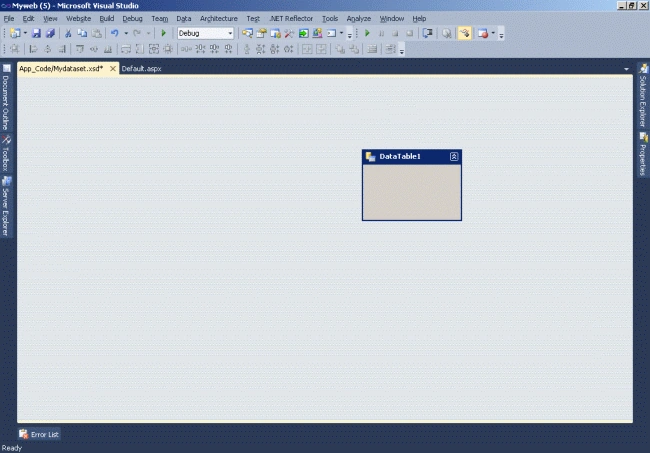Open the red circle icon dropdown arrow
Screen dimensions: 650x453
click(x=493, y=33)
